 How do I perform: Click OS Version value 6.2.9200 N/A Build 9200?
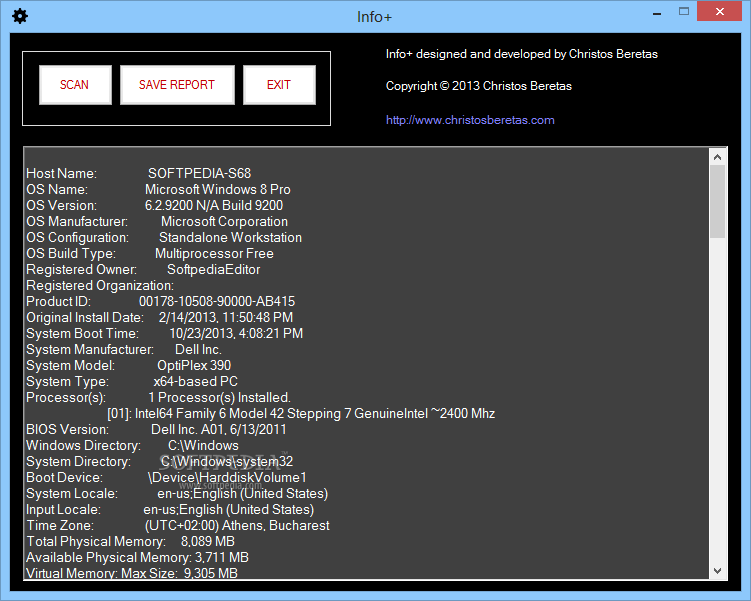214,205
